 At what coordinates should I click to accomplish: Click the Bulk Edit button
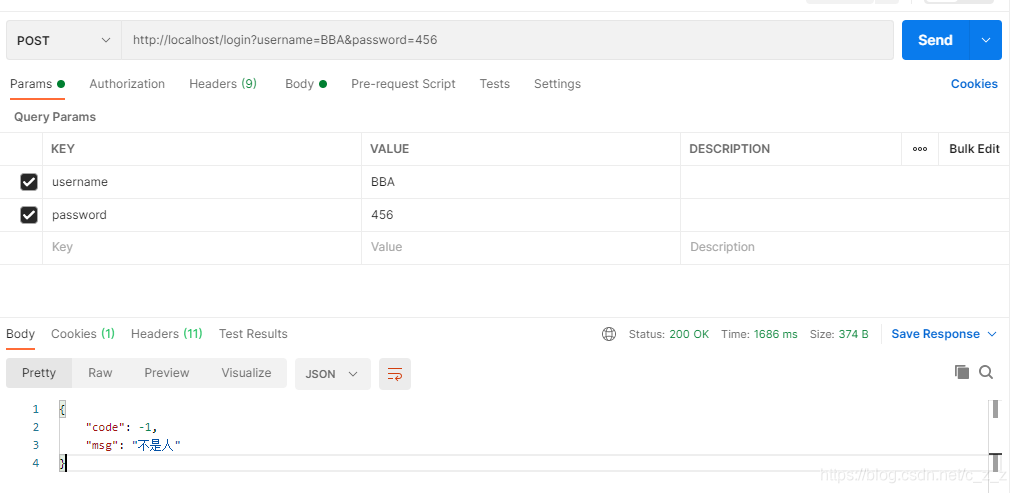click(974, 149)
